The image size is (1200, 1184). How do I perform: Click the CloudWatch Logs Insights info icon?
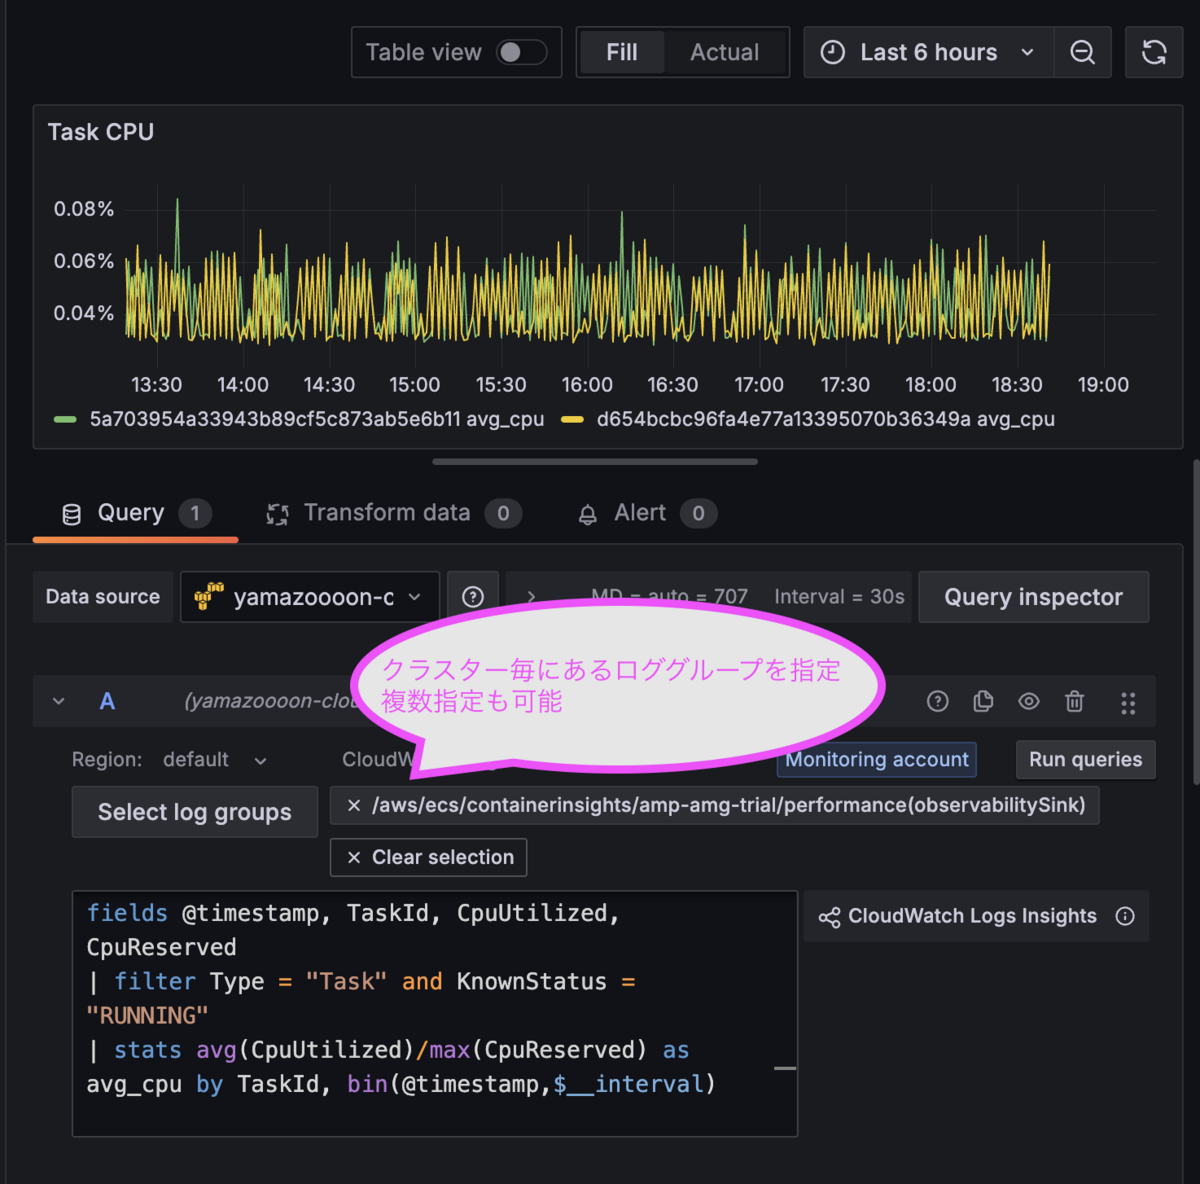[x=1125, y=916]
